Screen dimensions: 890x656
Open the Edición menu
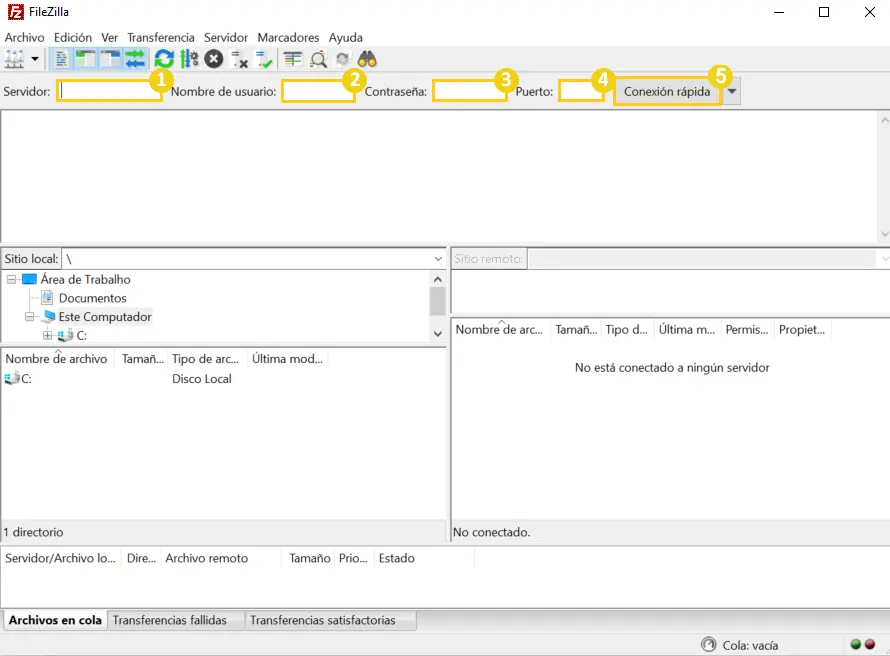[x=73, y=37]
